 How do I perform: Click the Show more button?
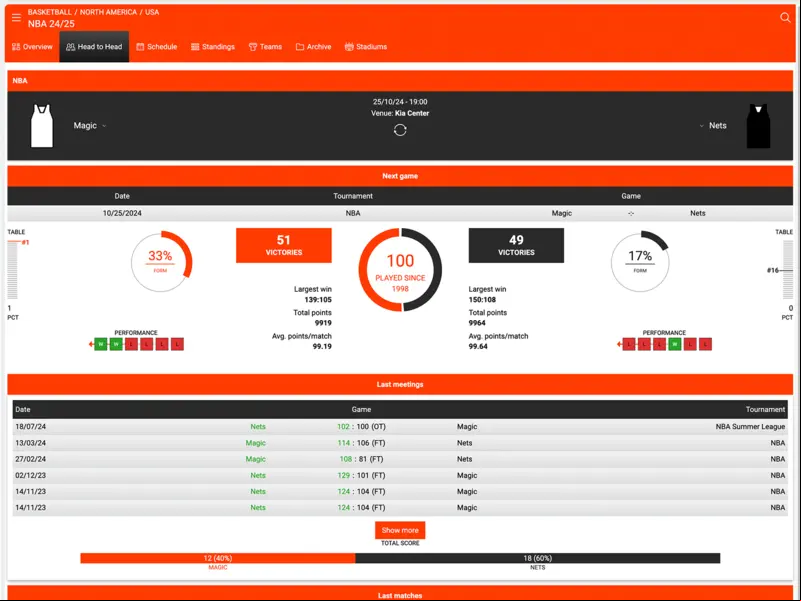pos(400,530)
